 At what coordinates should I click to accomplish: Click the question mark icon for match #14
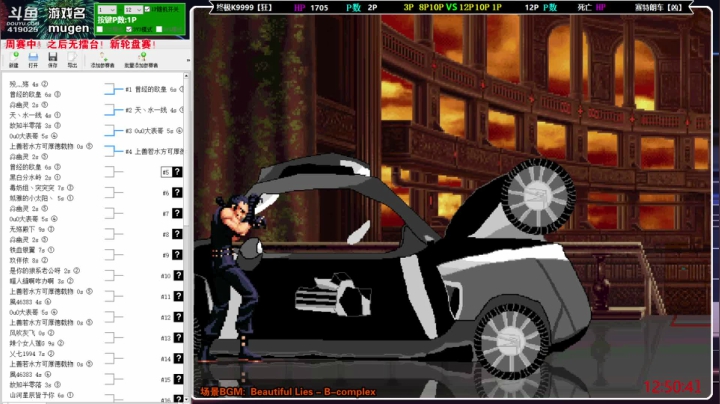(x=177, y=358)
